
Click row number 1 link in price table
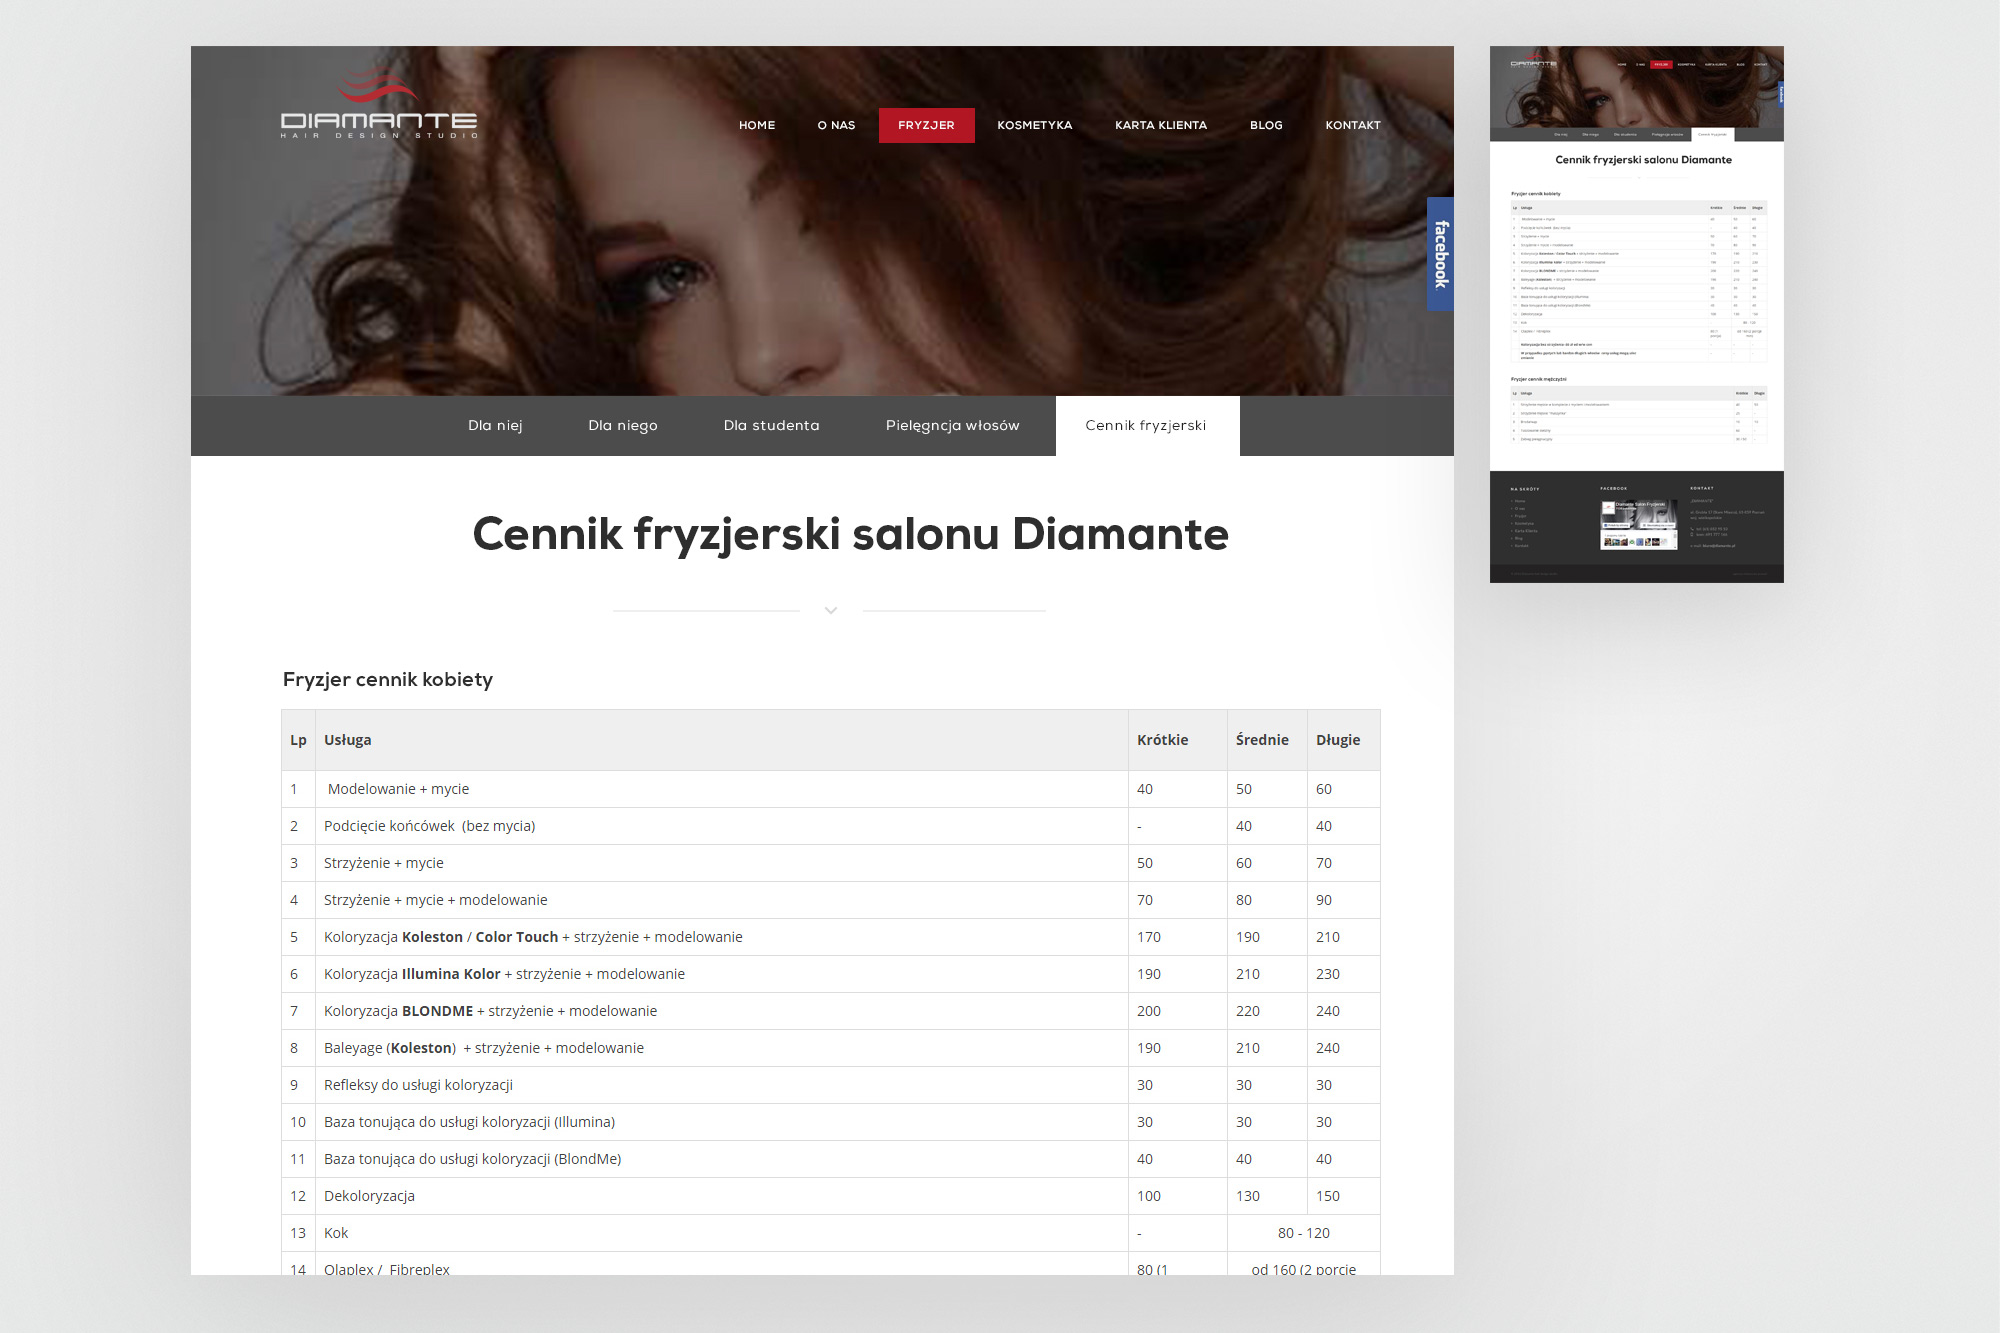(x=294, y=789)
